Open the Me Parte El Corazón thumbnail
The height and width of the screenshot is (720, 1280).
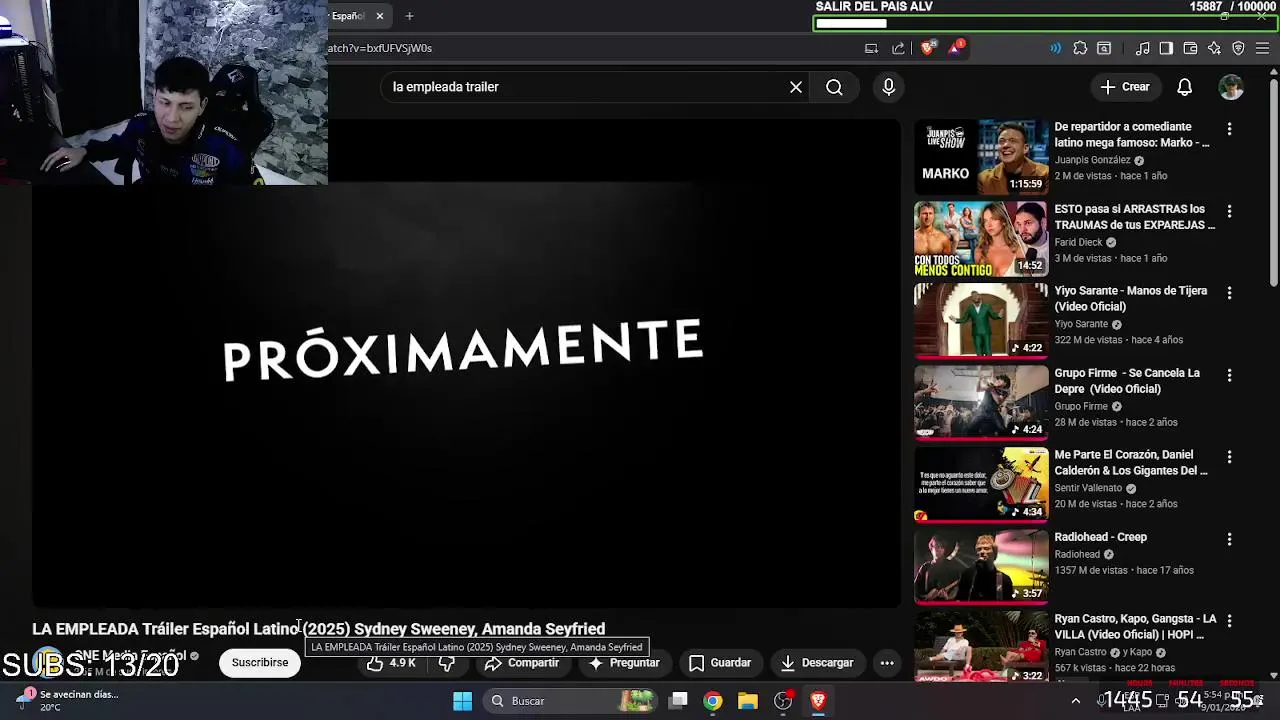(981, 485)
